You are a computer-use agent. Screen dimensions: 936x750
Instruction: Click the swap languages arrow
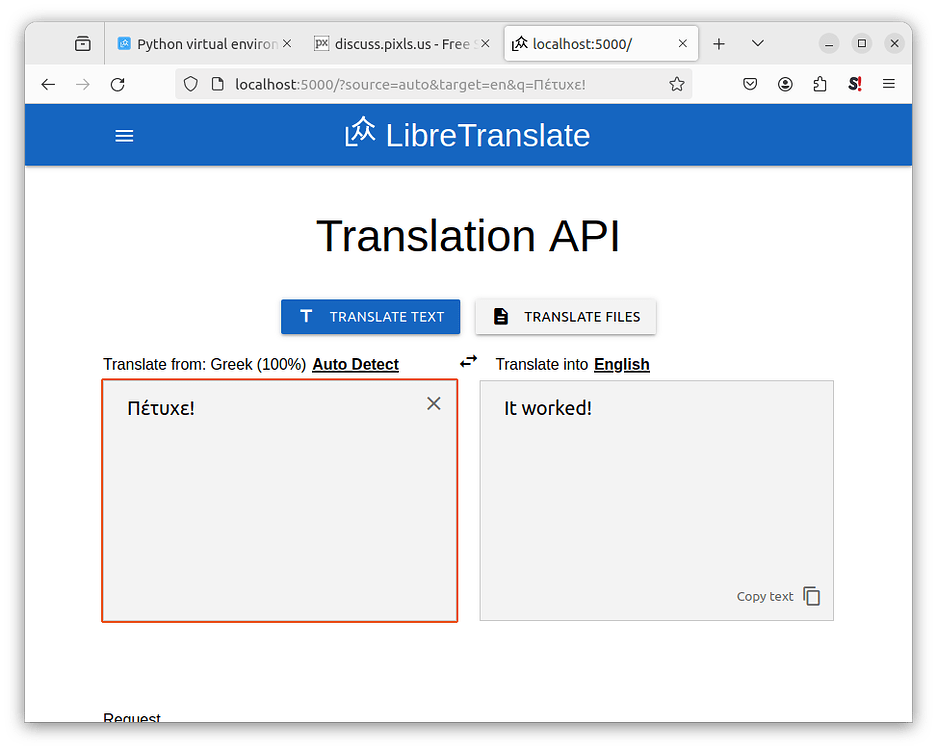(468, 362)
